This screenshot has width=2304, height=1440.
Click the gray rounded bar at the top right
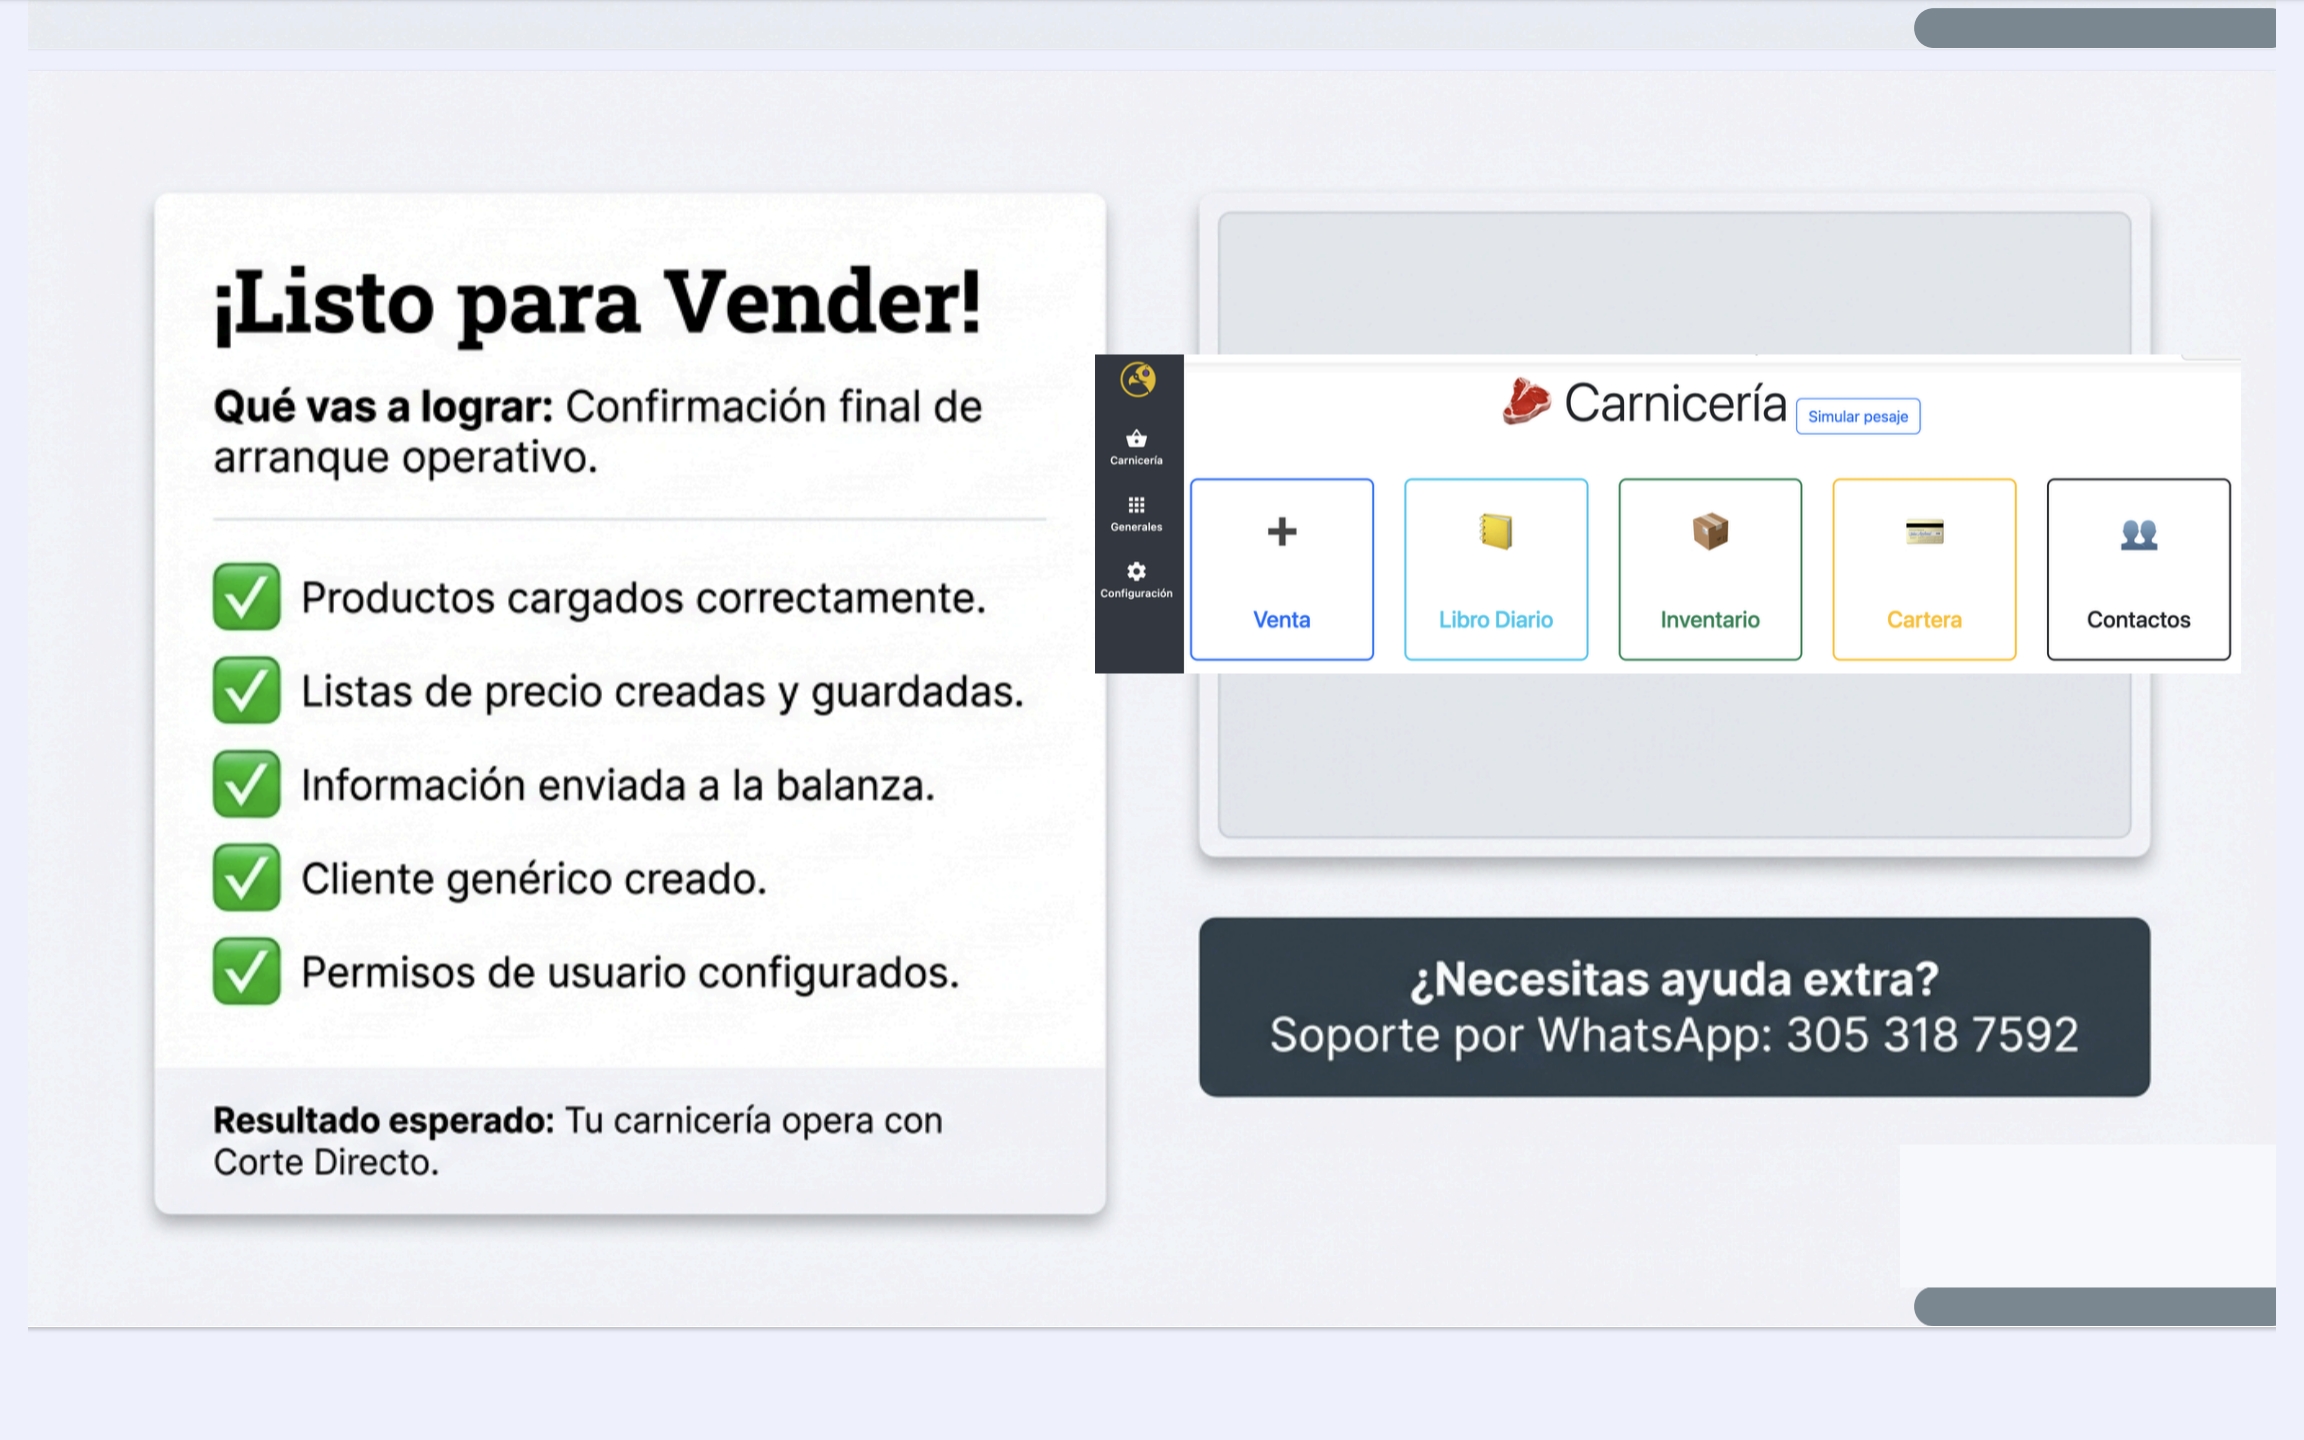[x=2094, y=28]
